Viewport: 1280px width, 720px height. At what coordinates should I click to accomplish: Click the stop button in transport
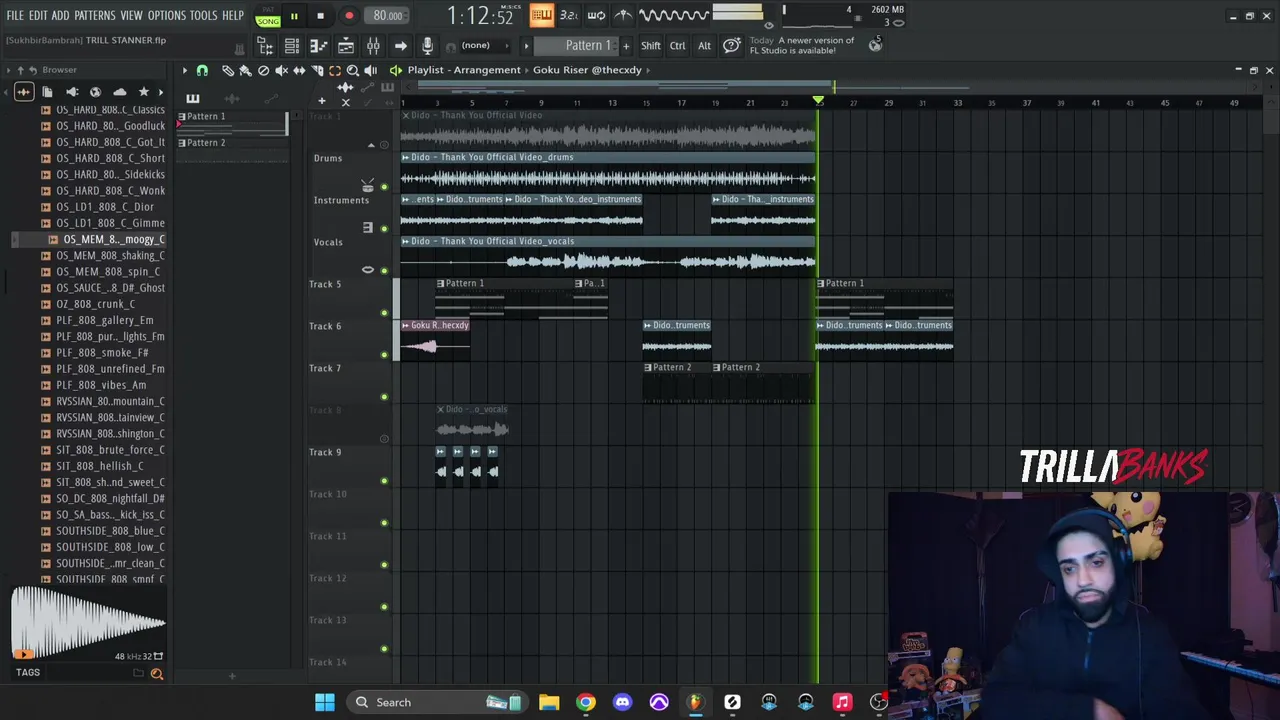tap(320, 16)
